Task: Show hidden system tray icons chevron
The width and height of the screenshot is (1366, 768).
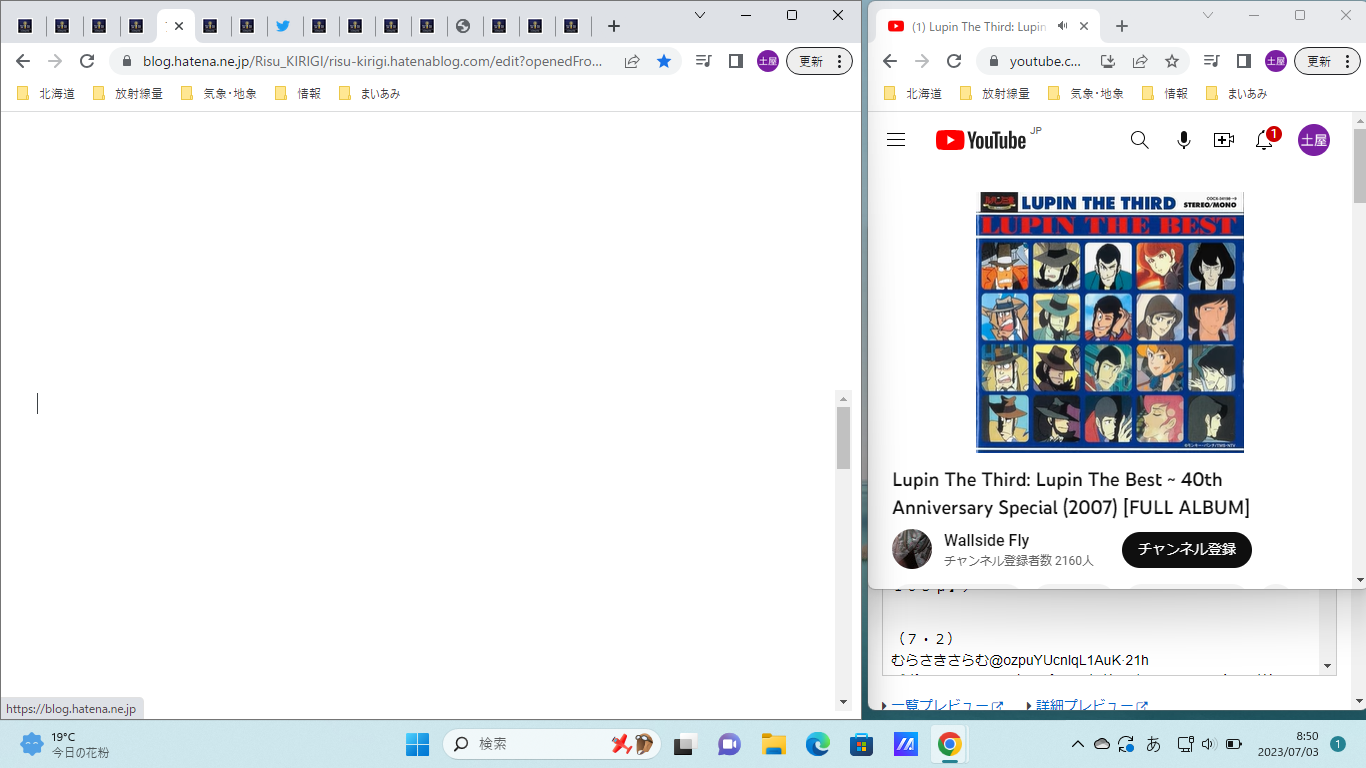Action: [1077, 744]
